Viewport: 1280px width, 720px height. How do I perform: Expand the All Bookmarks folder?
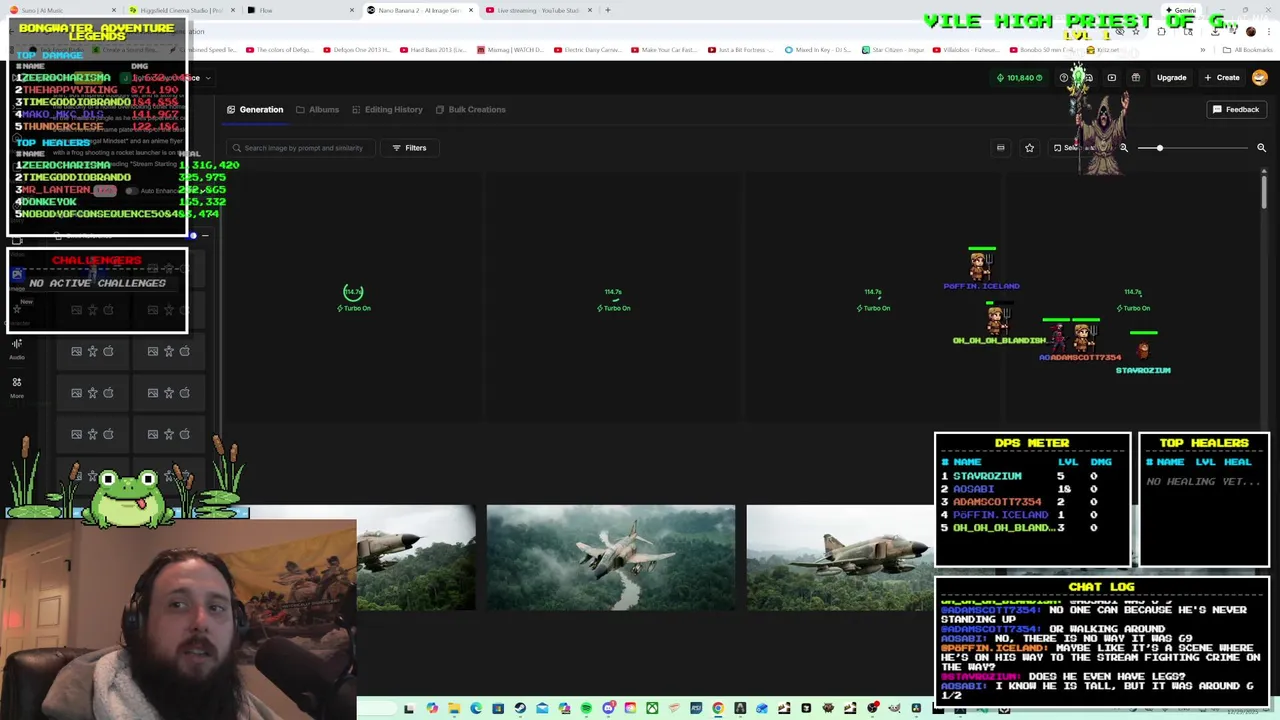[x=1248, y=49]
